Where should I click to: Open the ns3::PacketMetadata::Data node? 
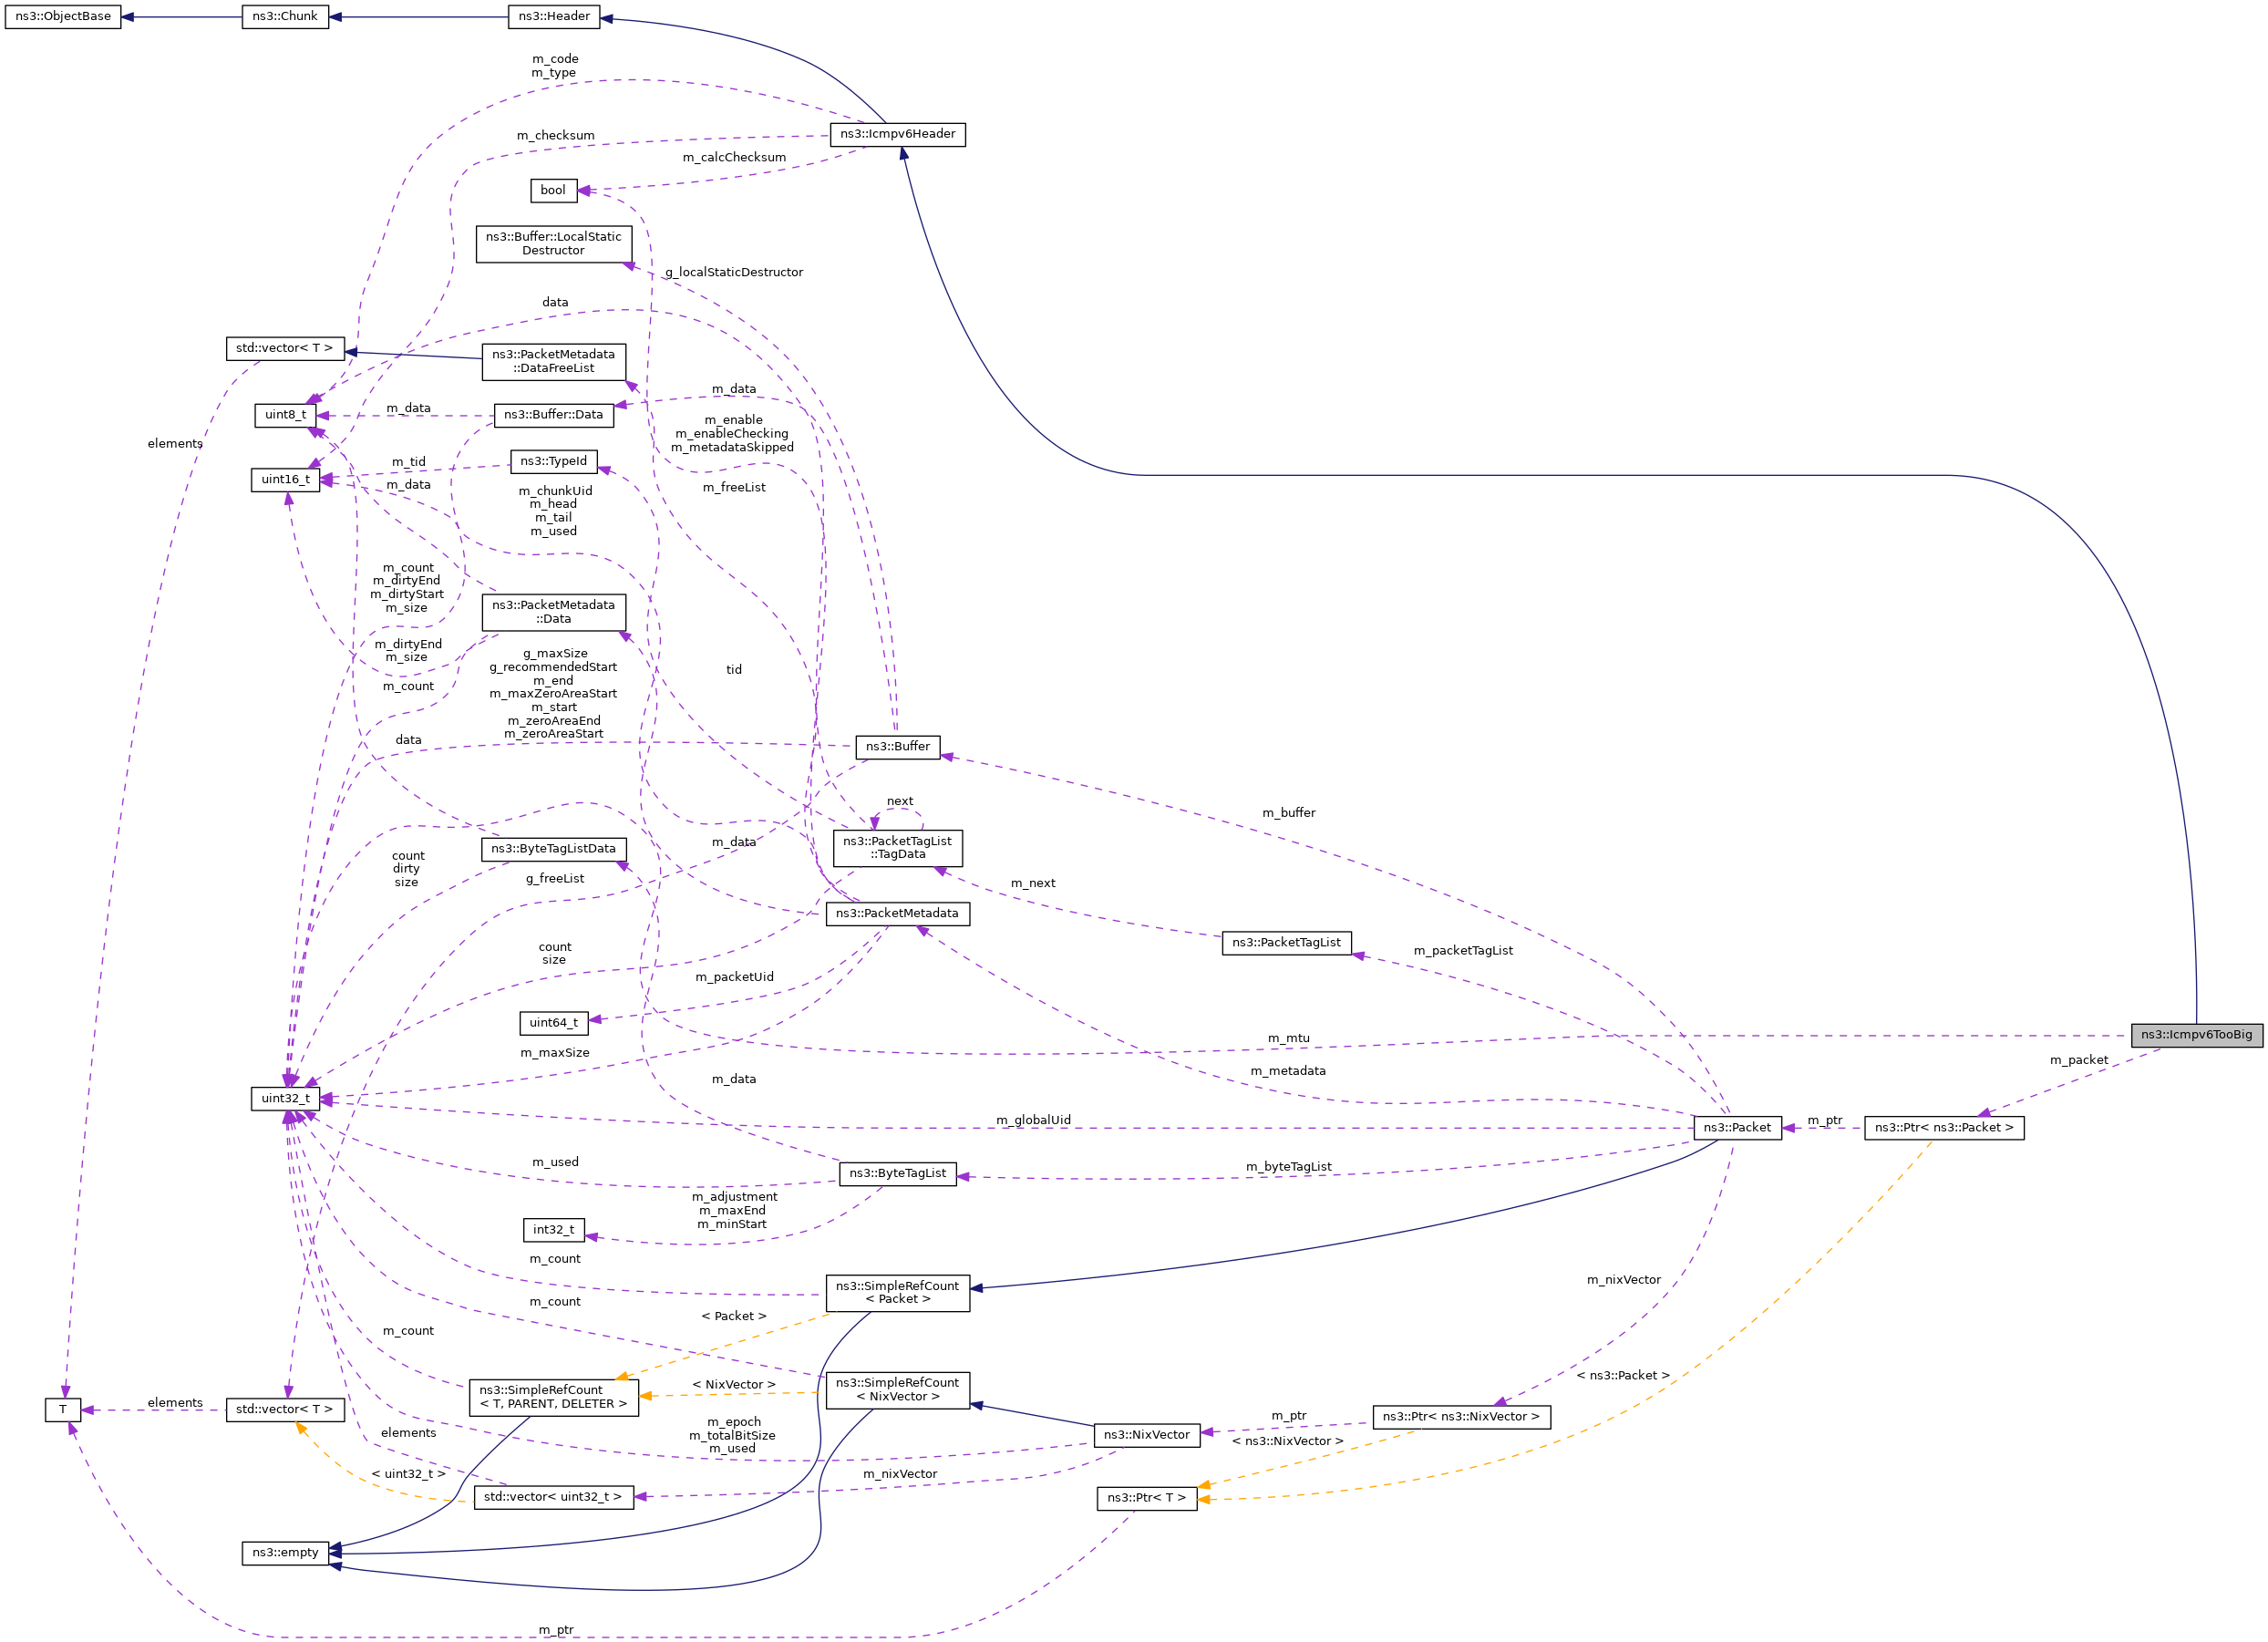pyautogui.click(x=554, y=612)
